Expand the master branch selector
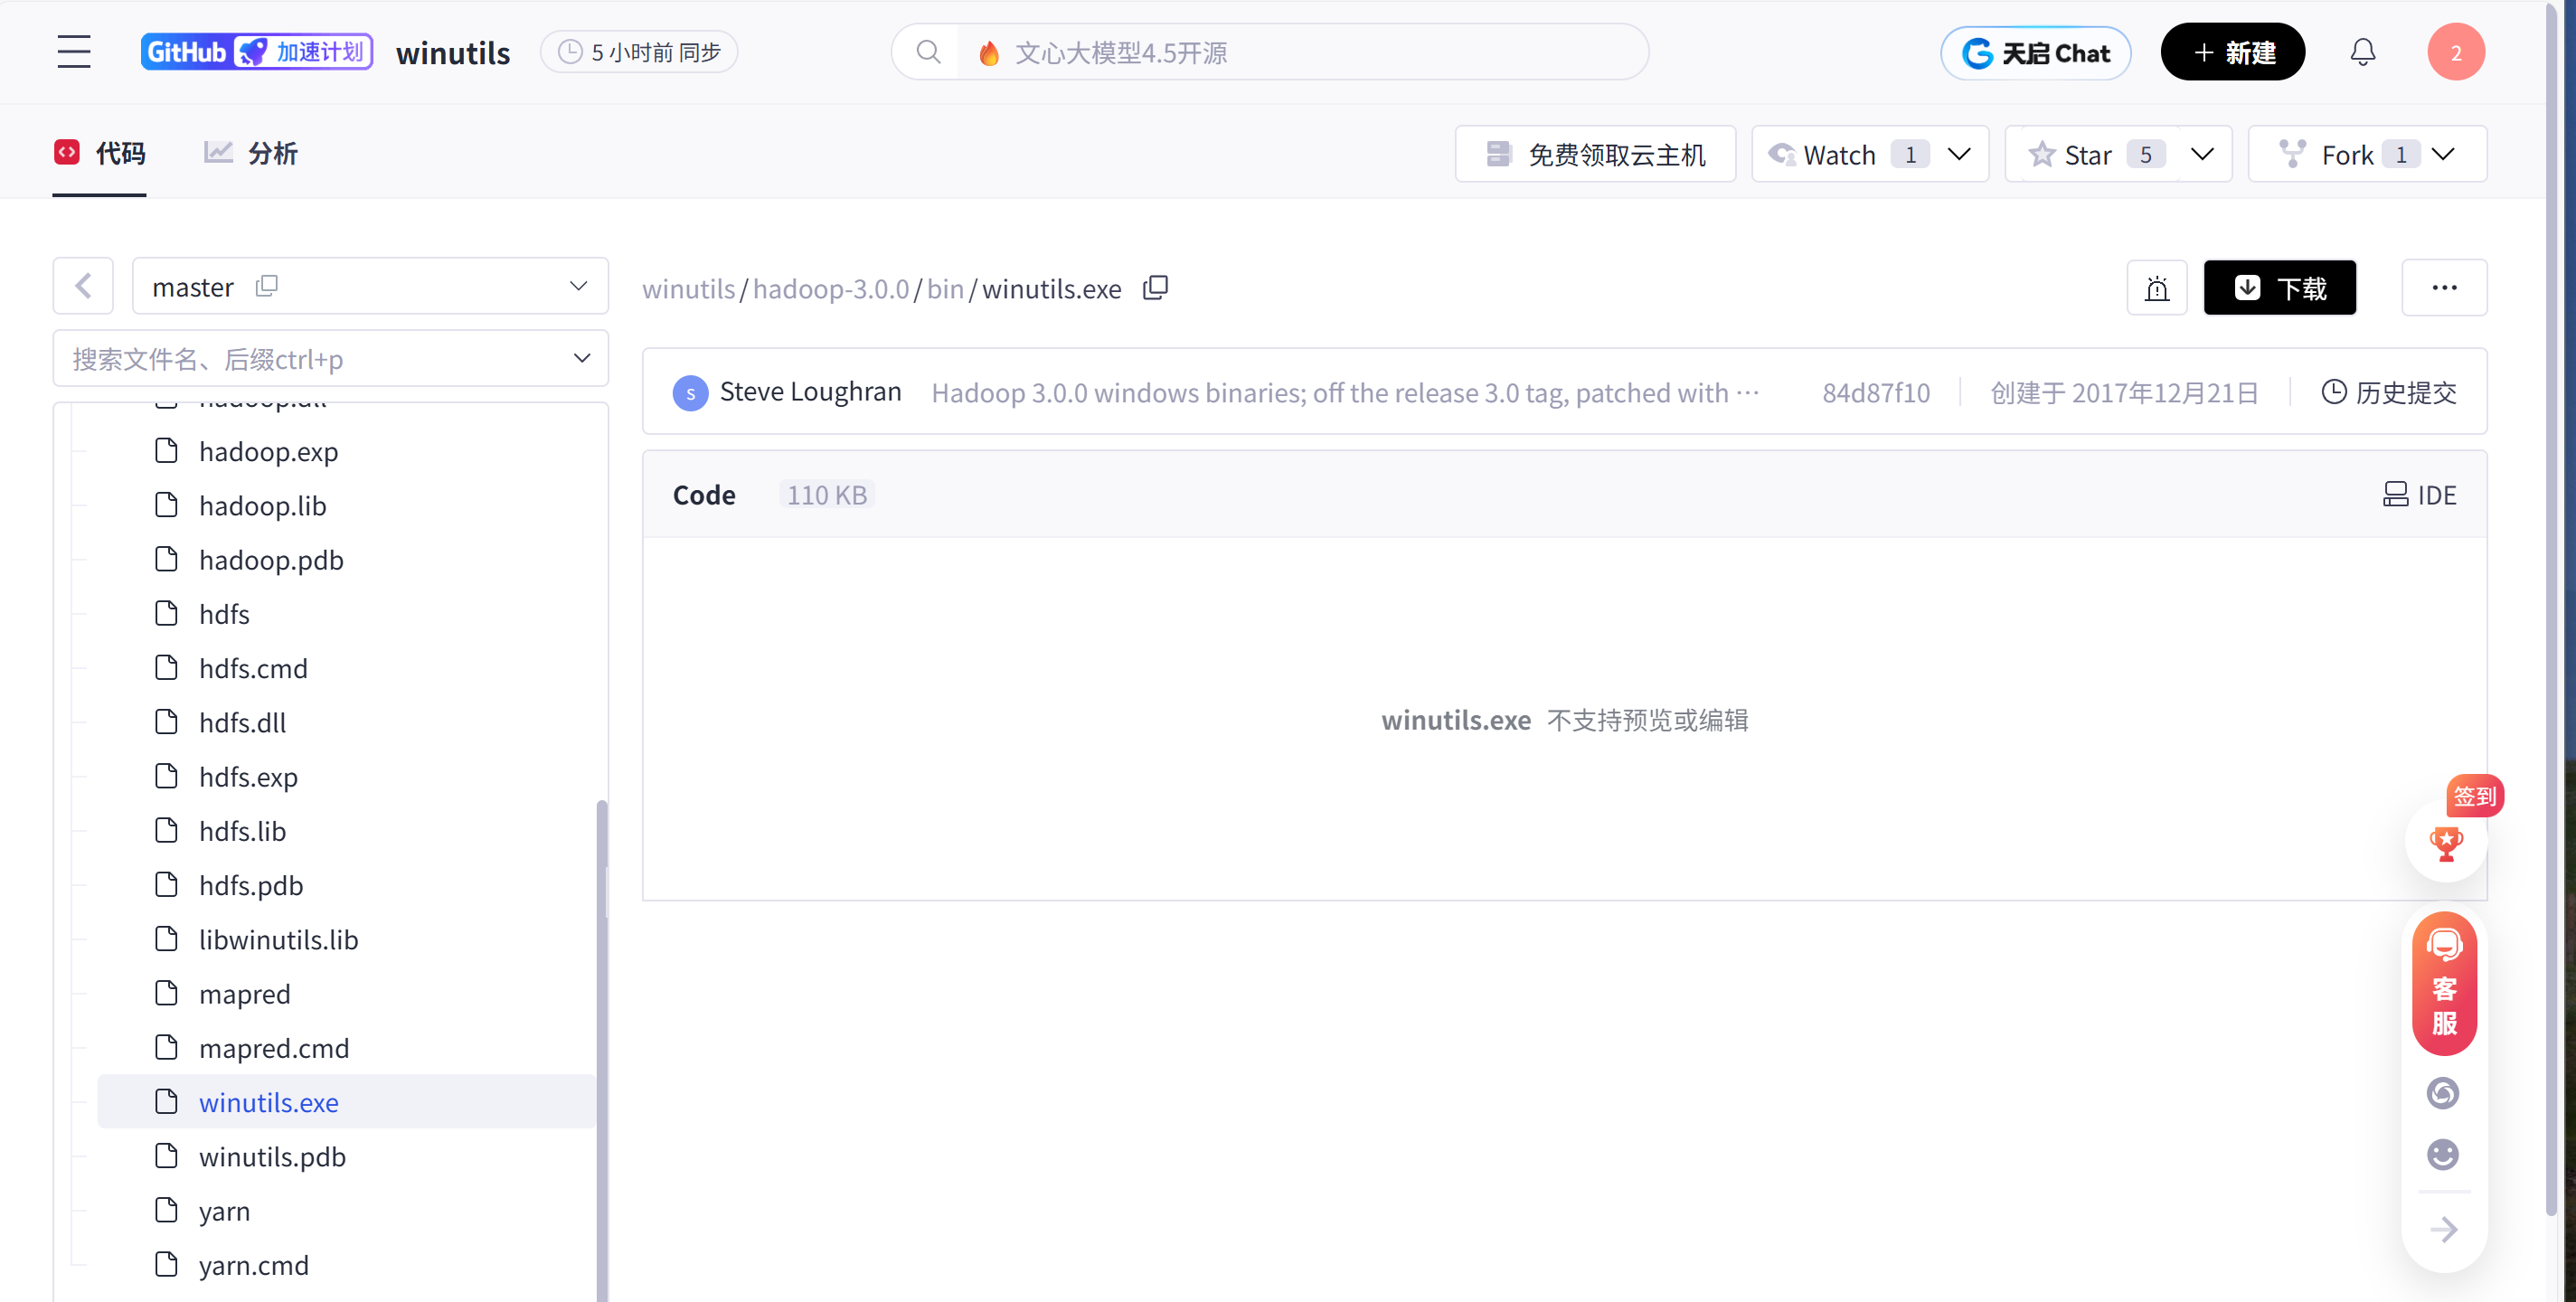This screenshot has width=2576, height=1302. coord(578,285)
